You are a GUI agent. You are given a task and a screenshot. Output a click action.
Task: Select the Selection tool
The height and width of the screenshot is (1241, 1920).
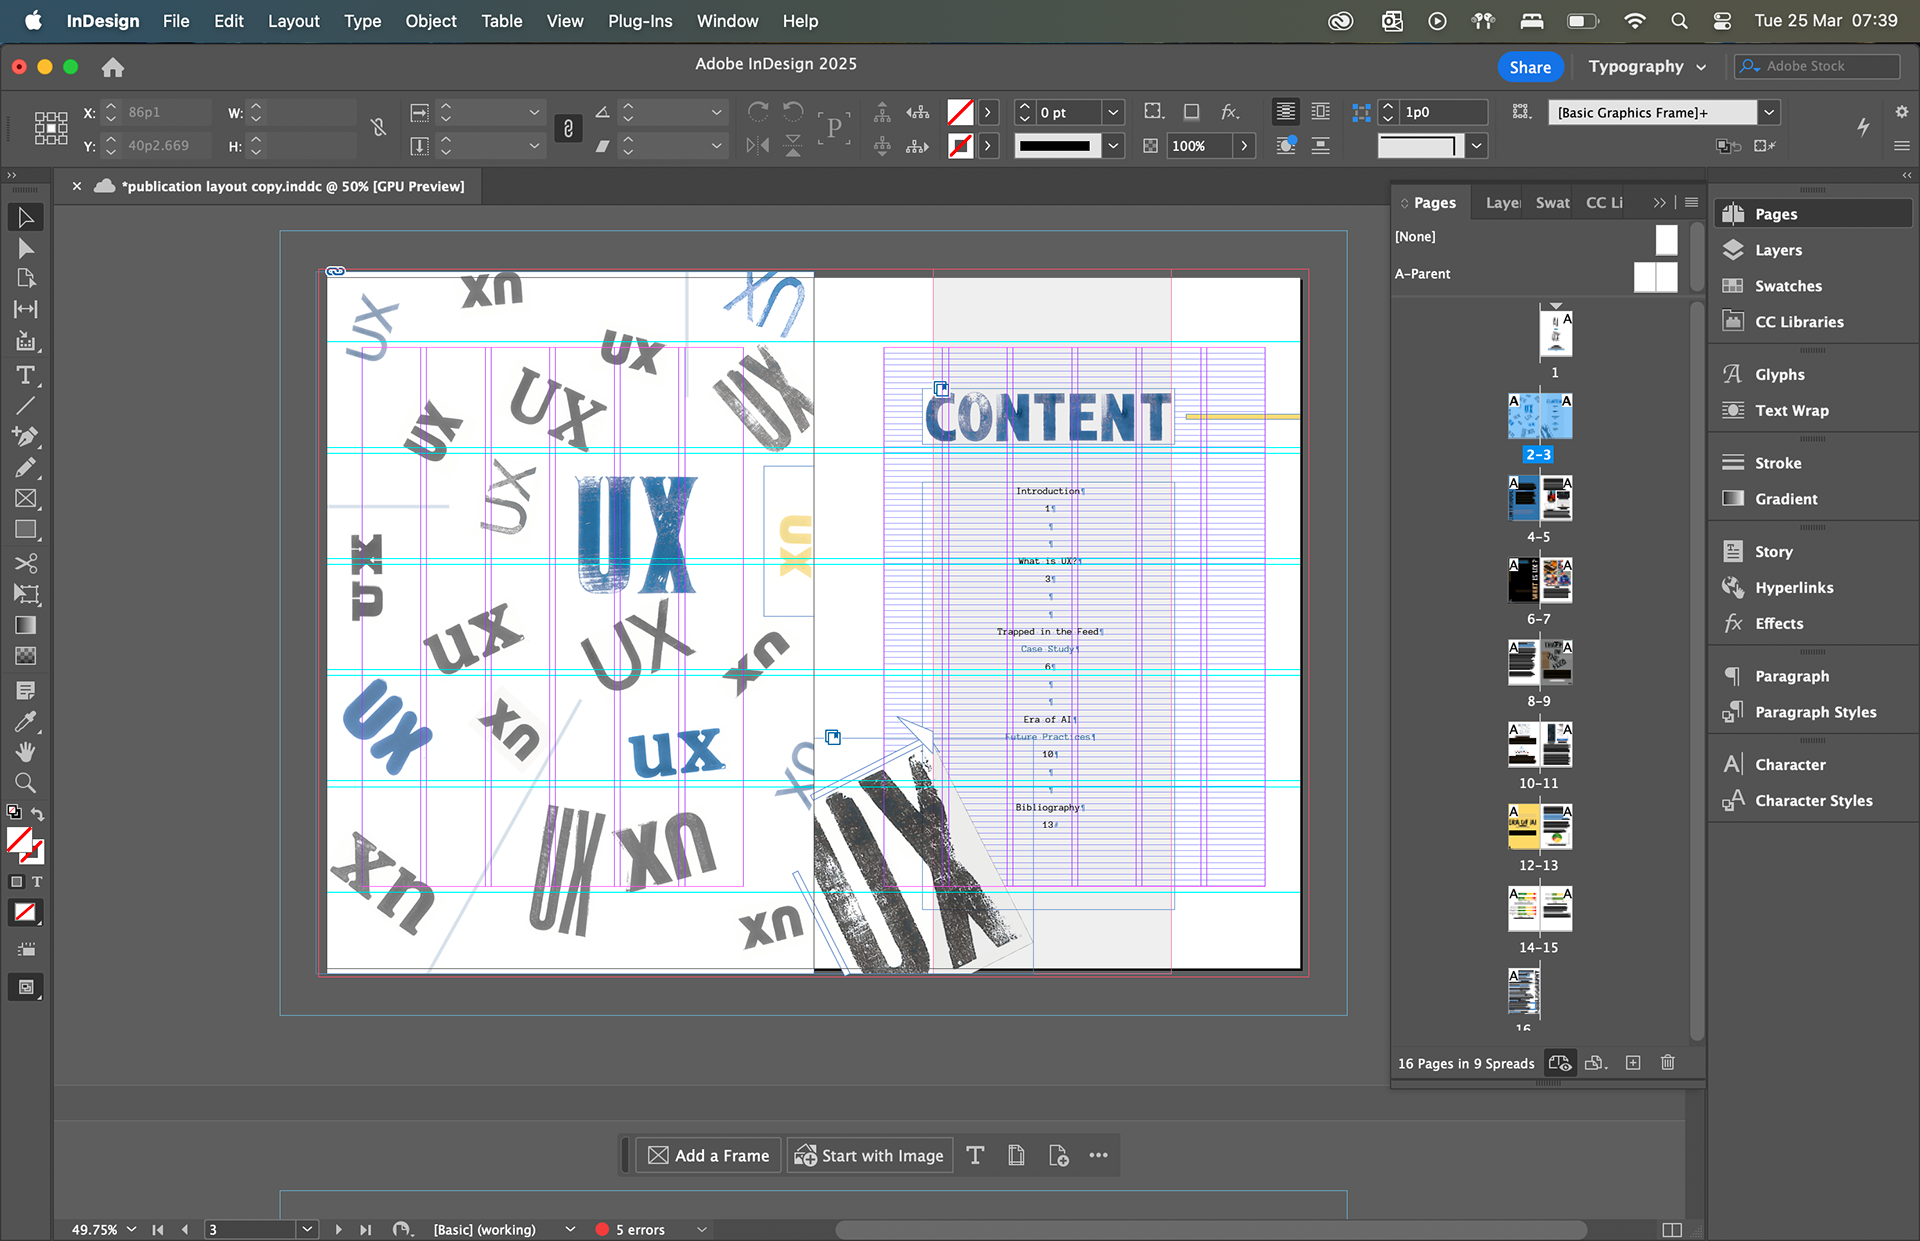(x=26, y=217)
